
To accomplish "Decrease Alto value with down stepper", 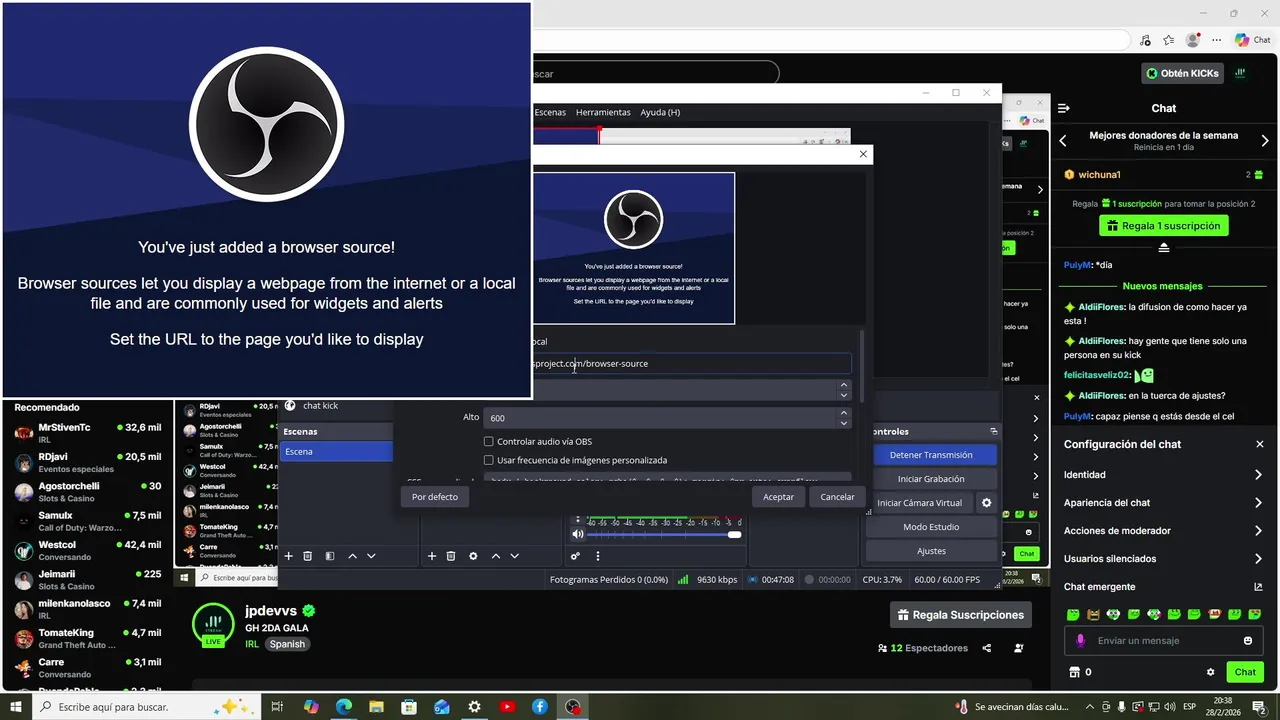I will [x=844, y=422].
